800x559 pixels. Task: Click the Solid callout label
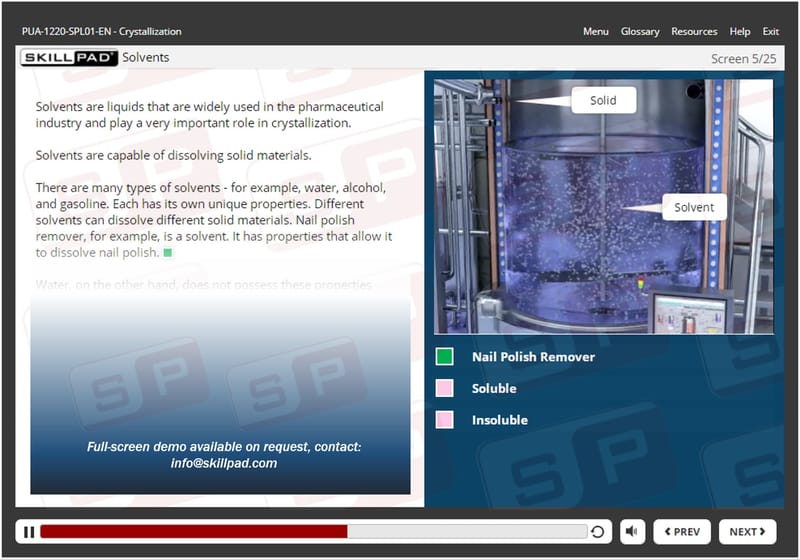pos(603,100)
